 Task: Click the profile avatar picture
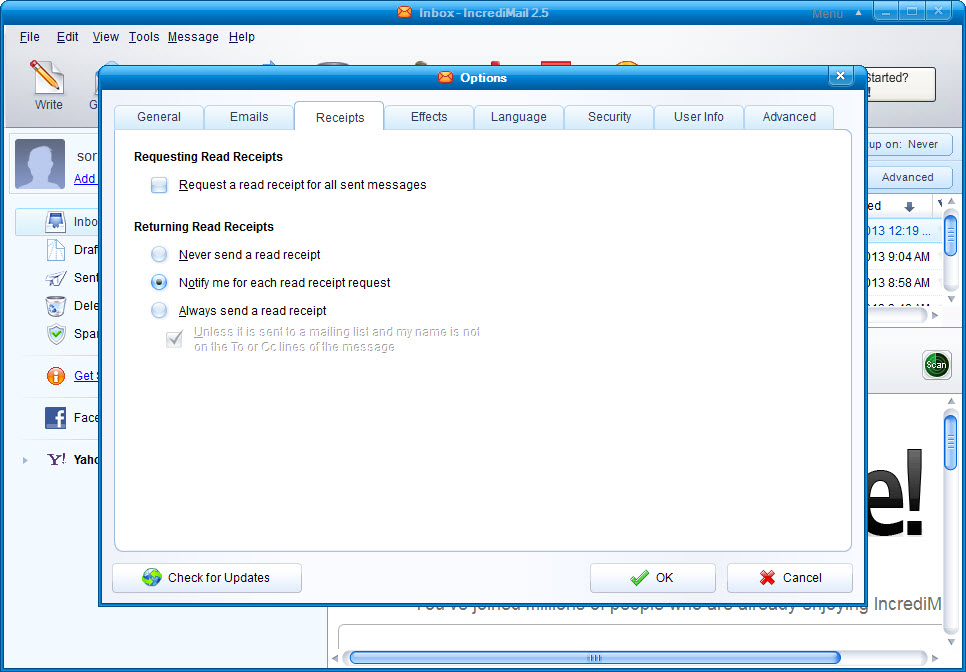click(x=40, y=164)
